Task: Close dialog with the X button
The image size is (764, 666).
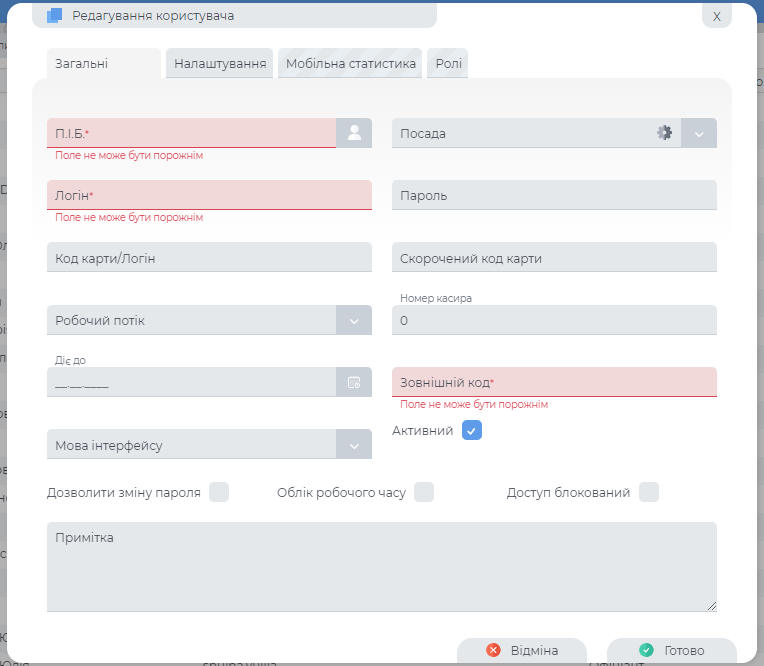Action: tap(716, 16)
